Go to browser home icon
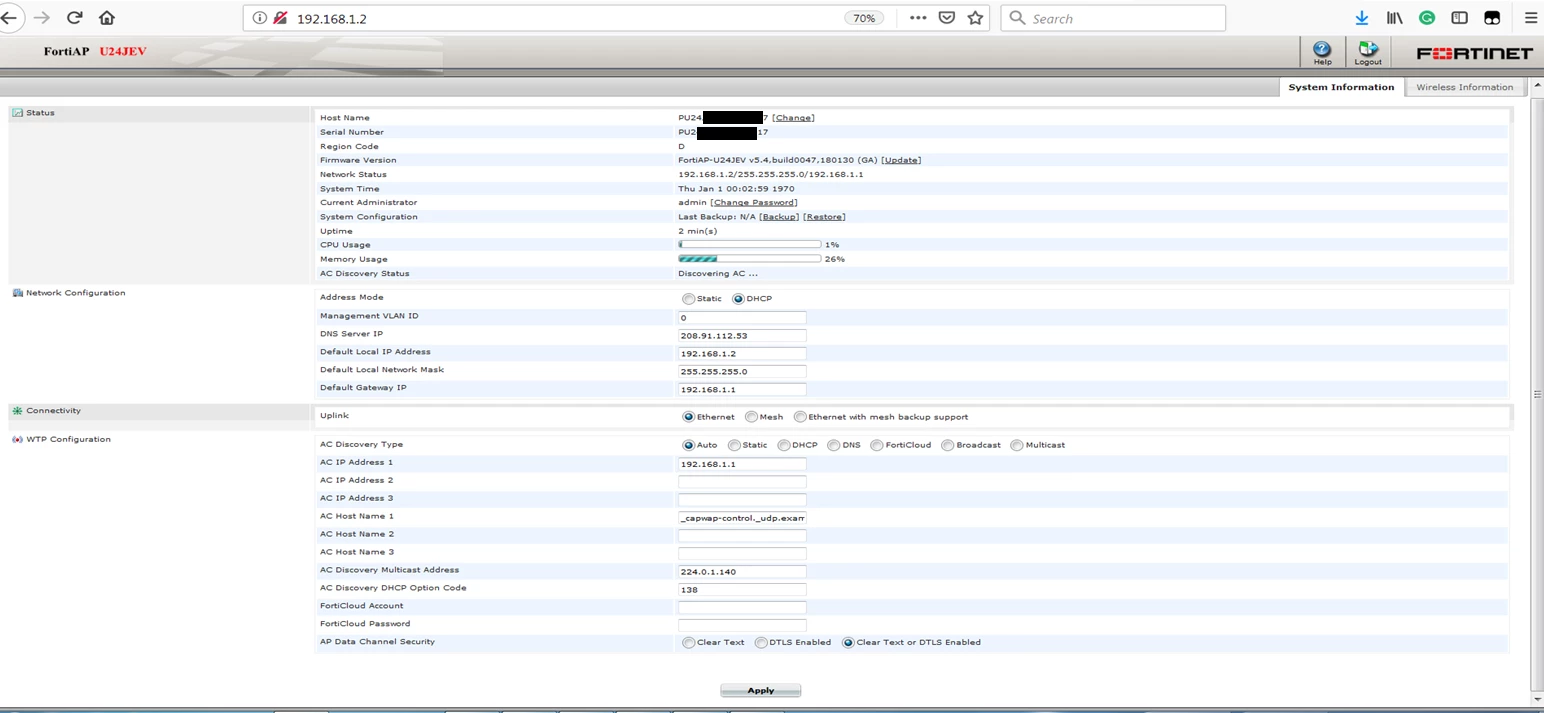Image resolution: width=1544 pixels, height=713 pixels. (x=107, y=18)
